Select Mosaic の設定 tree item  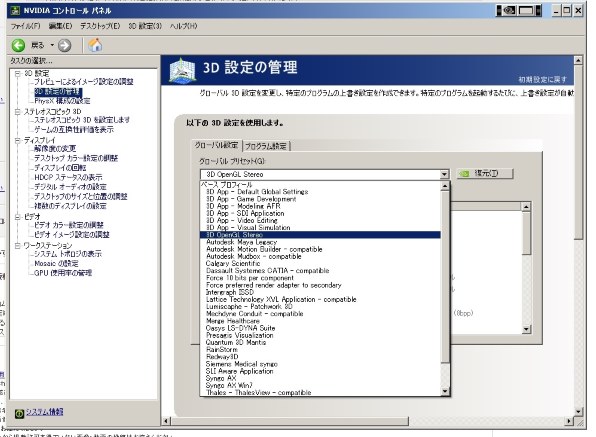tap(56, 263)
